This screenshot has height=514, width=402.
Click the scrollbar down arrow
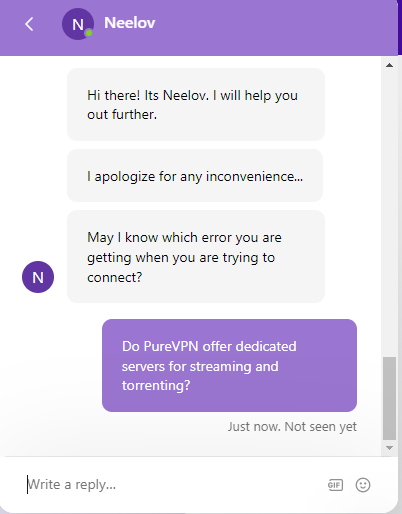click(389, 448)
